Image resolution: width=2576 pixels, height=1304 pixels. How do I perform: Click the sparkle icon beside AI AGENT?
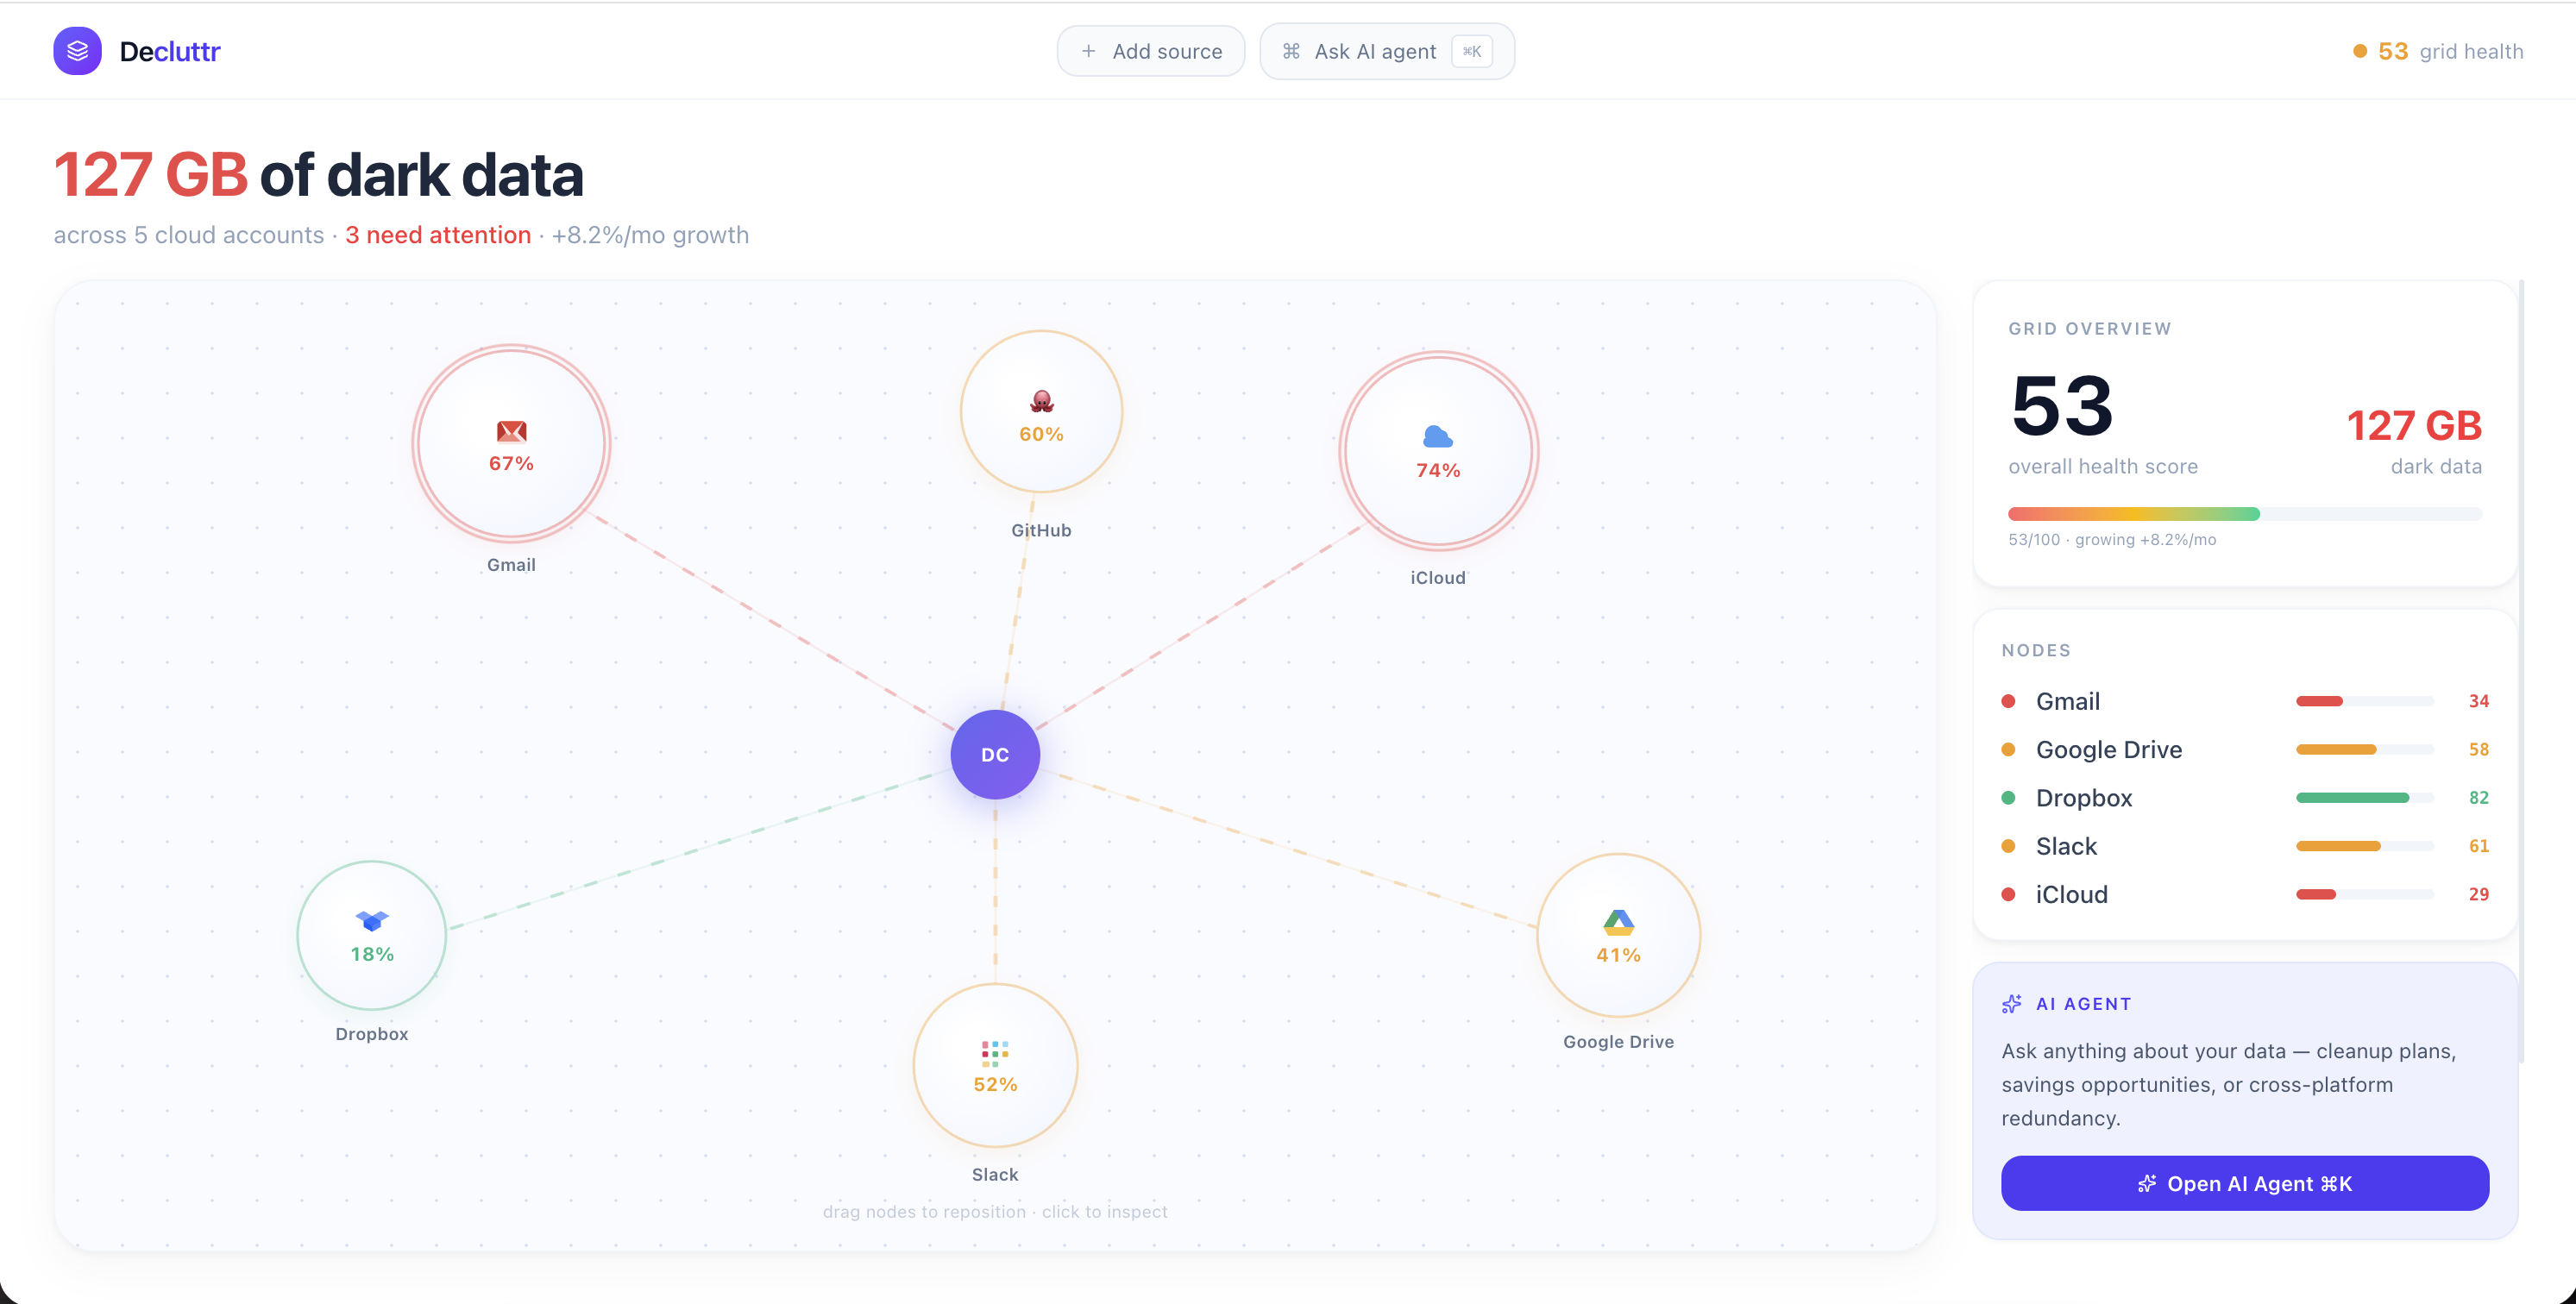(x=2011, y=1004)
